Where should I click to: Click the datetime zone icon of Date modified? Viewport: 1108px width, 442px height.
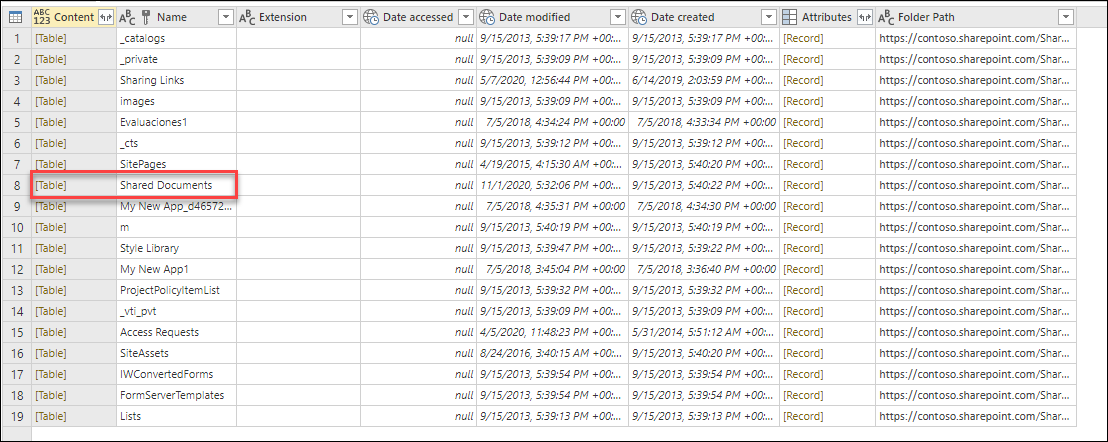[x=487, y=17]
